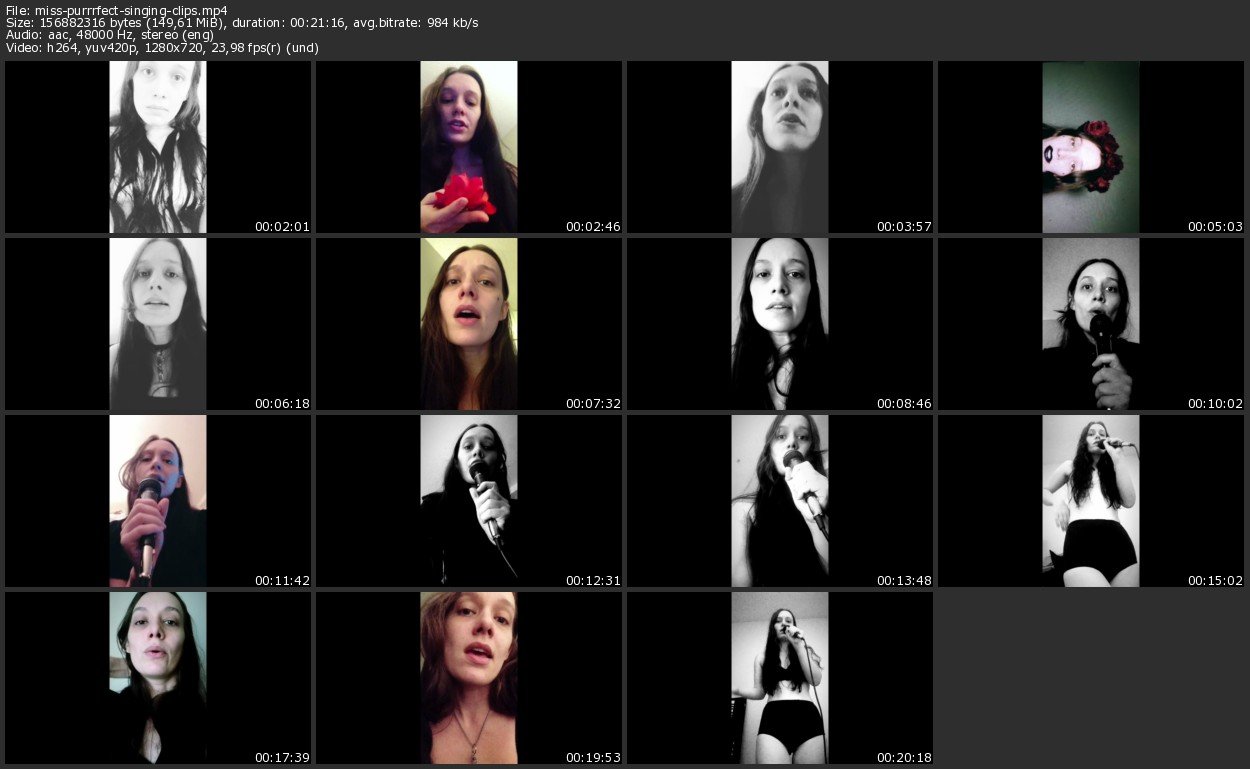Select the frame showing a red flower in hand
The image size is (1250, 769).
click(468, 147)
